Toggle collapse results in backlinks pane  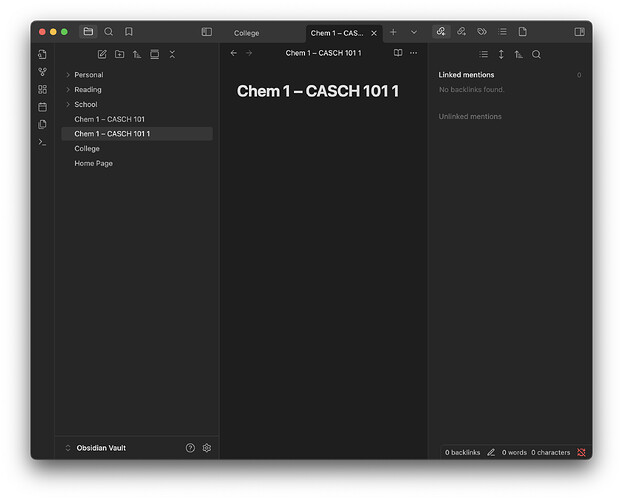[483, 54]
